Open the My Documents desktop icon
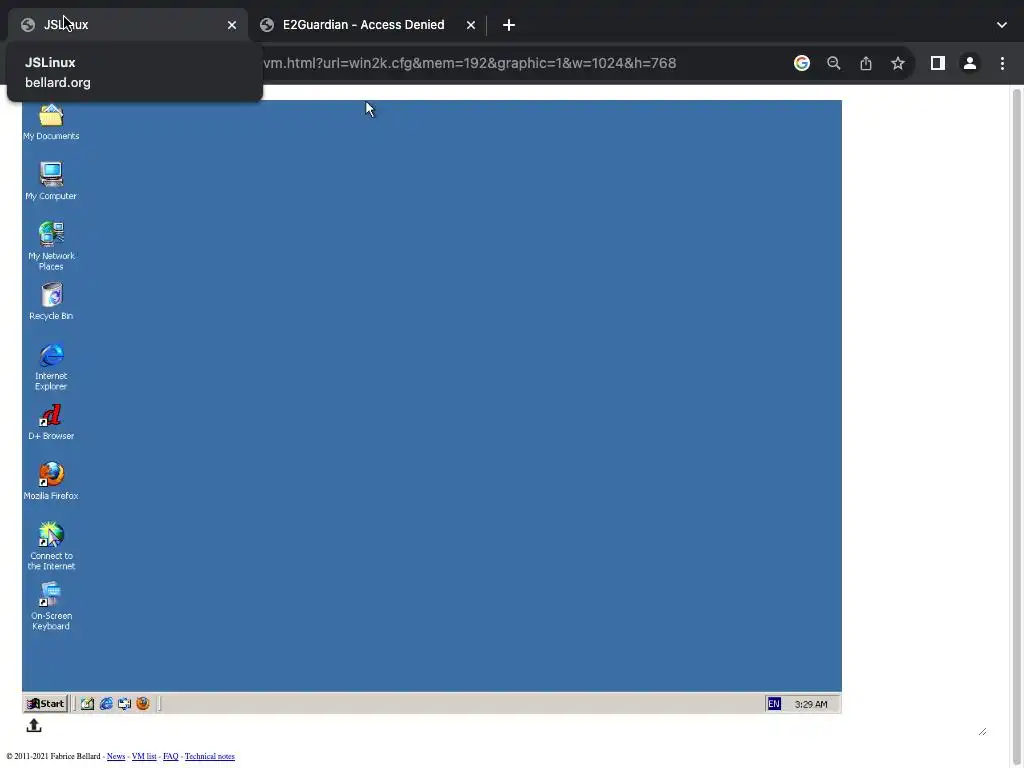The width and height of the screenshot is (1024, 768). coord(51,122)
